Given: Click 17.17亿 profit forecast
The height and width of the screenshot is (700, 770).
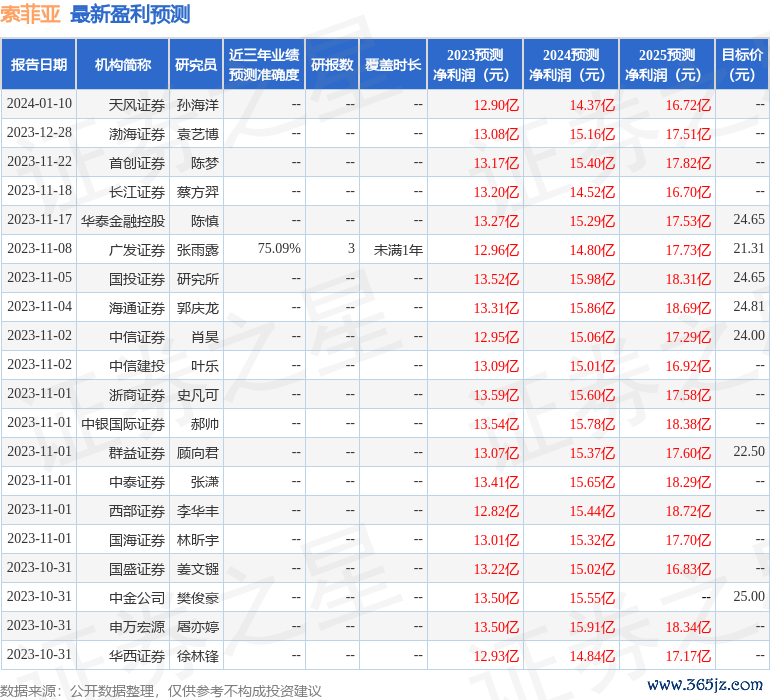Looking at the screenshot, I should (688, 656).
